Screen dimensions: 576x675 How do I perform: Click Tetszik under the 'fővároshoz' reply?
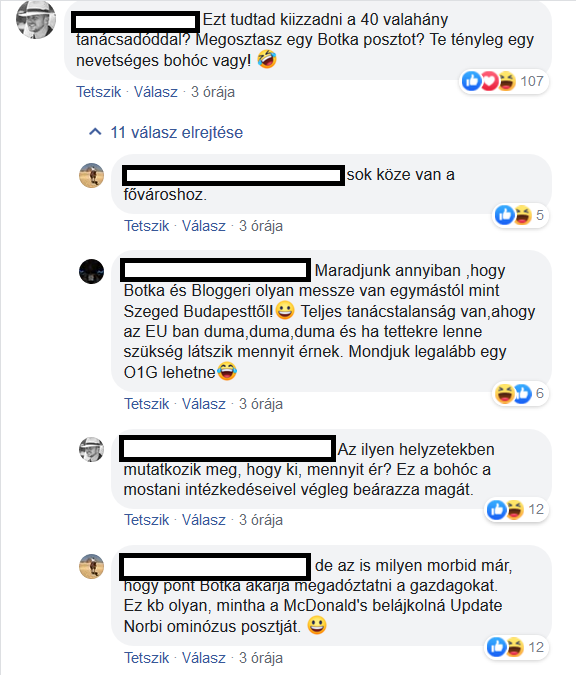click(x=146, y=226)
